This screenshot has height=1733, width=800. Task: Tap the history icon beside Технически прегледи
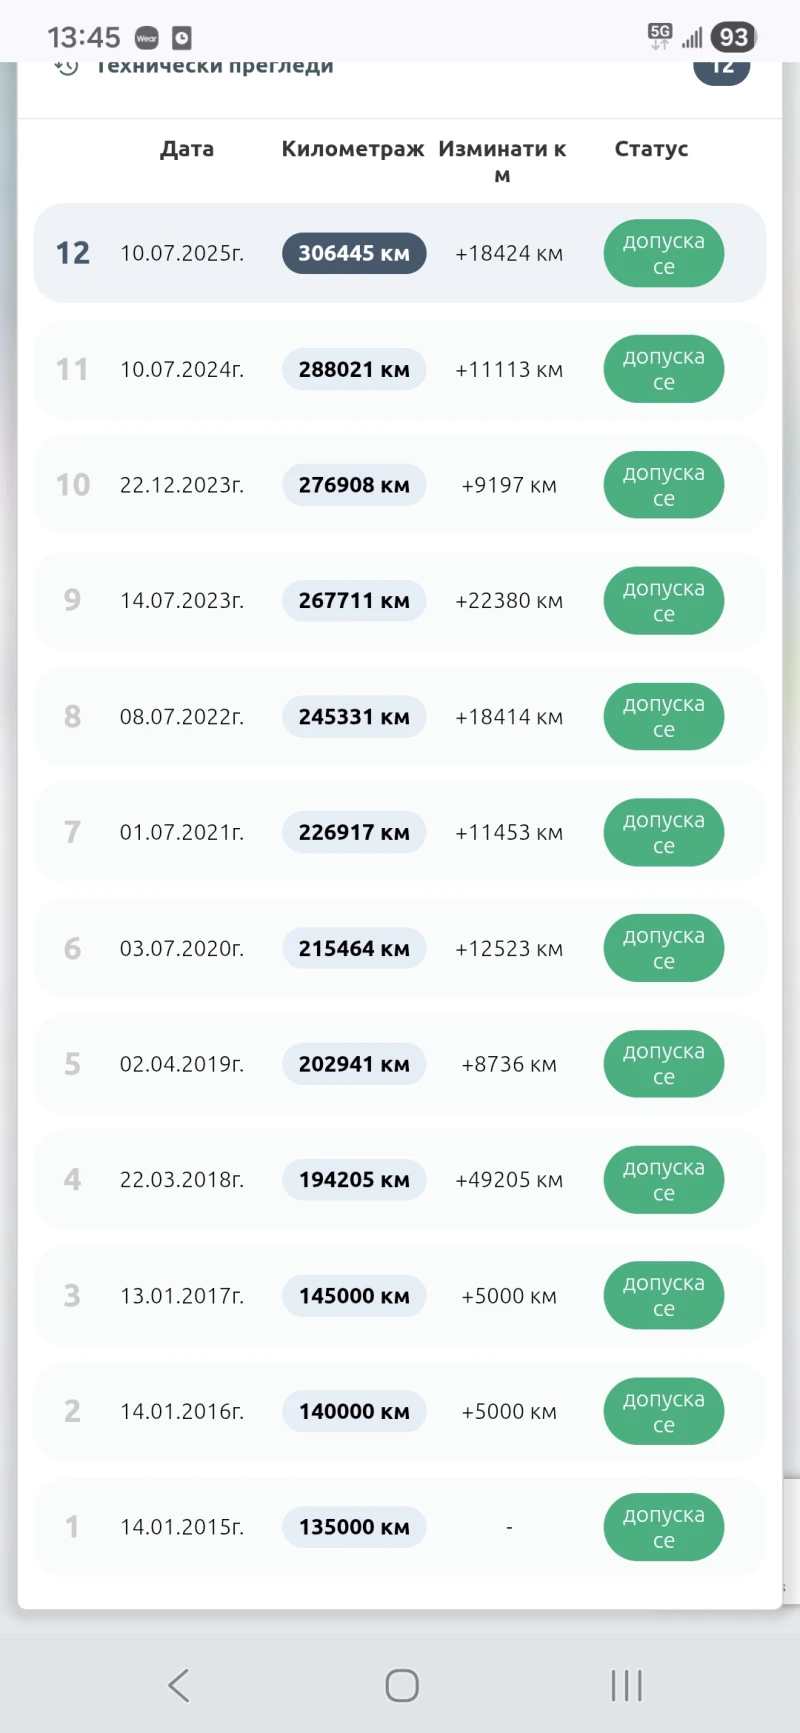[67, 68]
